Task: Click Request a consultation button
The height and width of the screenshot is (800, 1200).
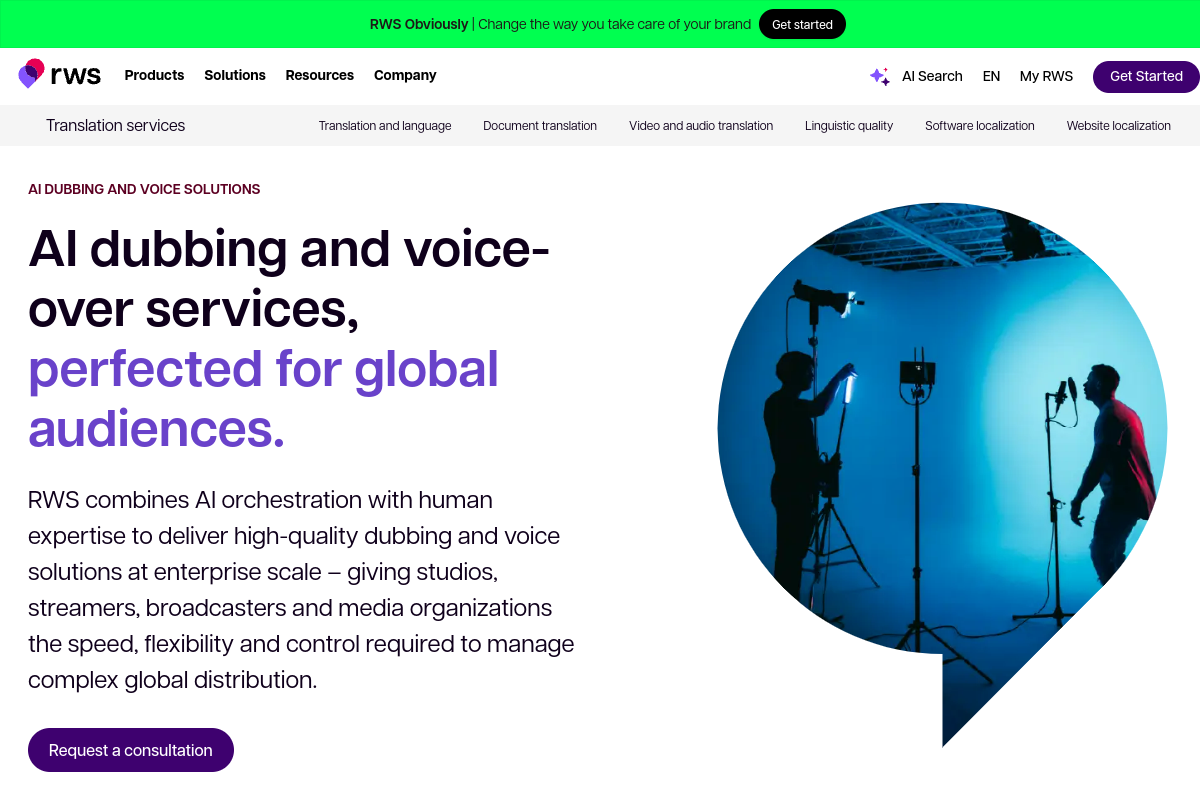Action: pyautogui.click(x=131, y=750)
